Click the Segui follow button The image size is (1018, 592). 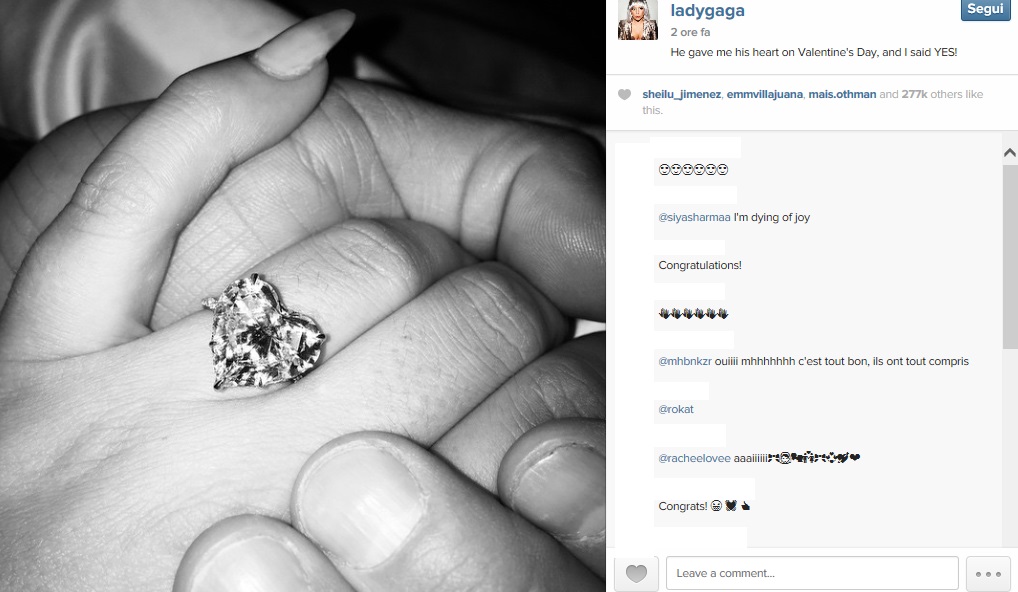[985, 9]
